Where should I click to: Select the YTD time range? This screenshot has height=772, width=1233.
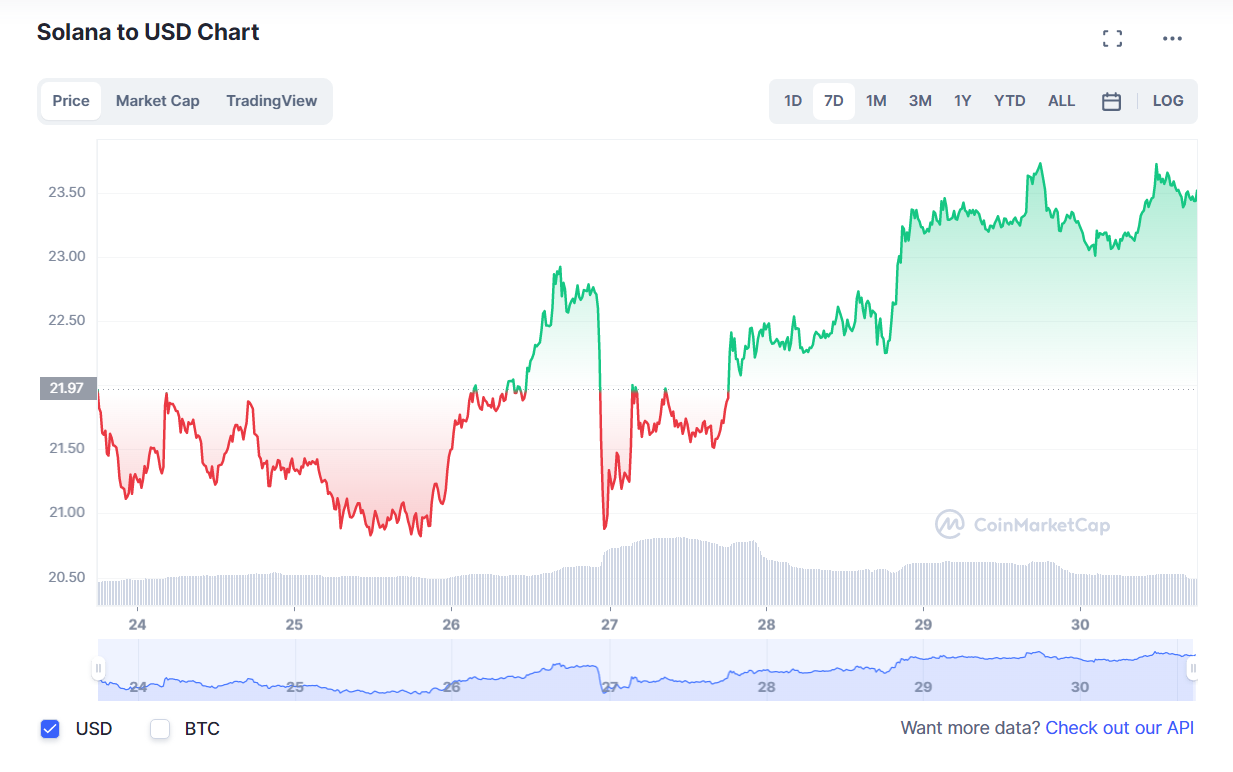tap(1009, 101)
